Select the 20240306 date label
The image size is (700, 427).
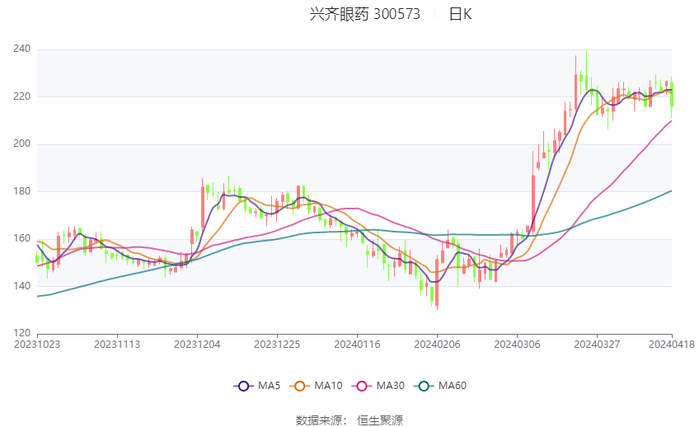point(517,343)
